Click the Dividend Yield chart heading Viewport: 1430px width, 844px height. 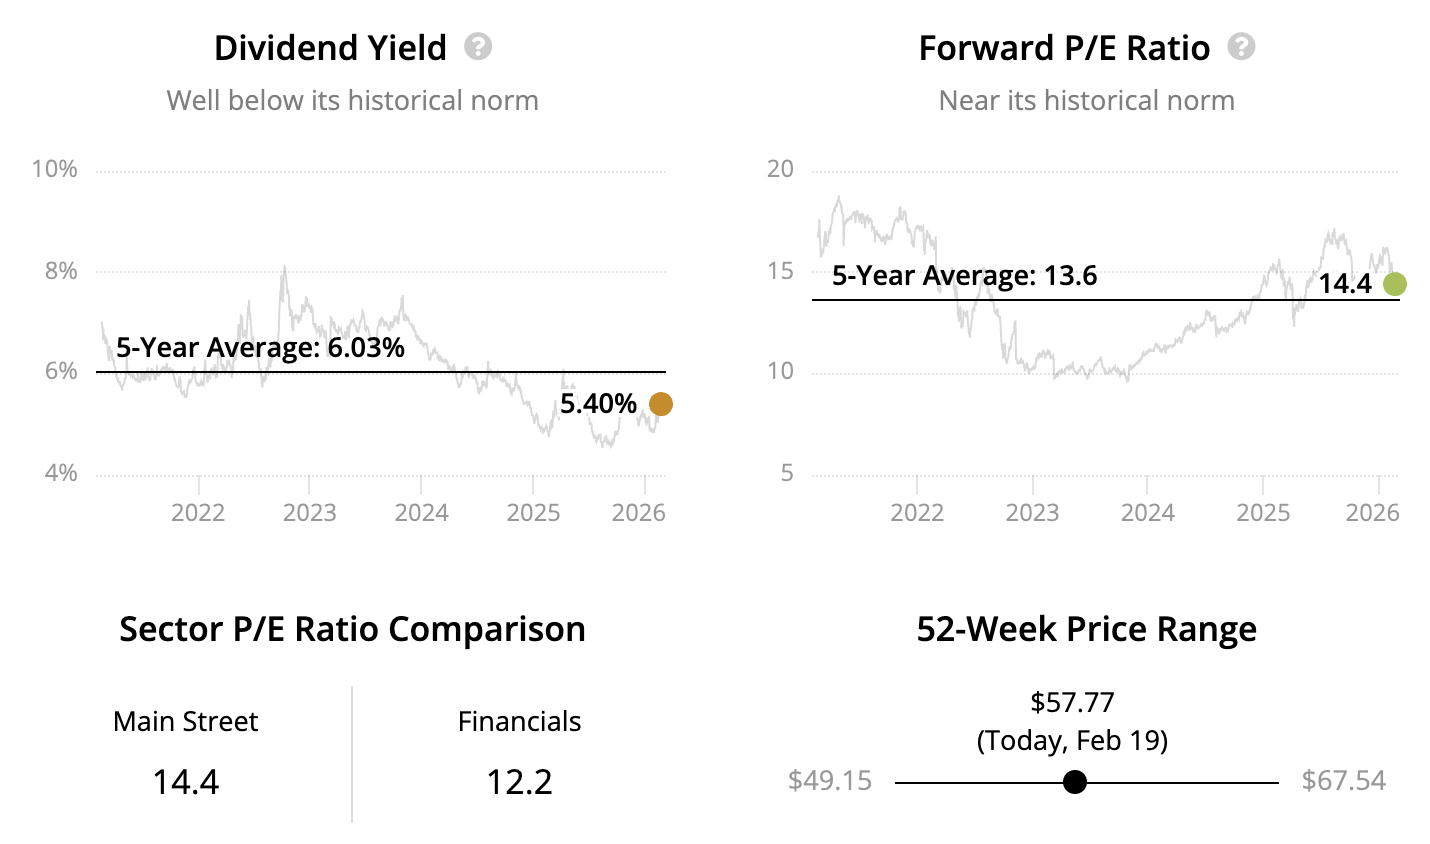[x=330, y=48]
